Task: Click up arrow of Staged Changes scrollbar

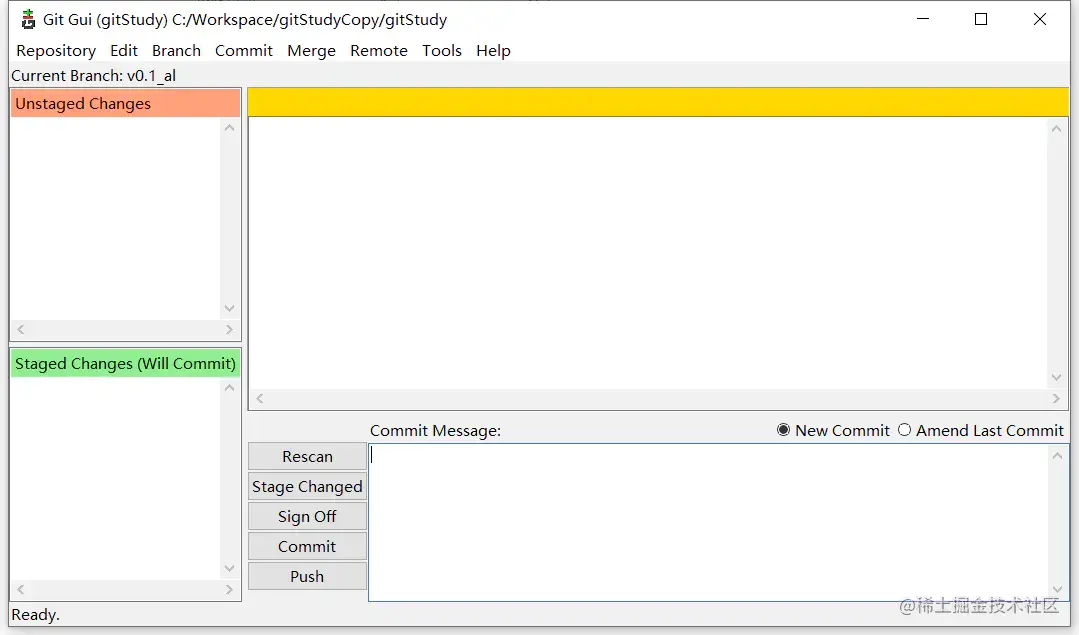Action: click(230, 388)
